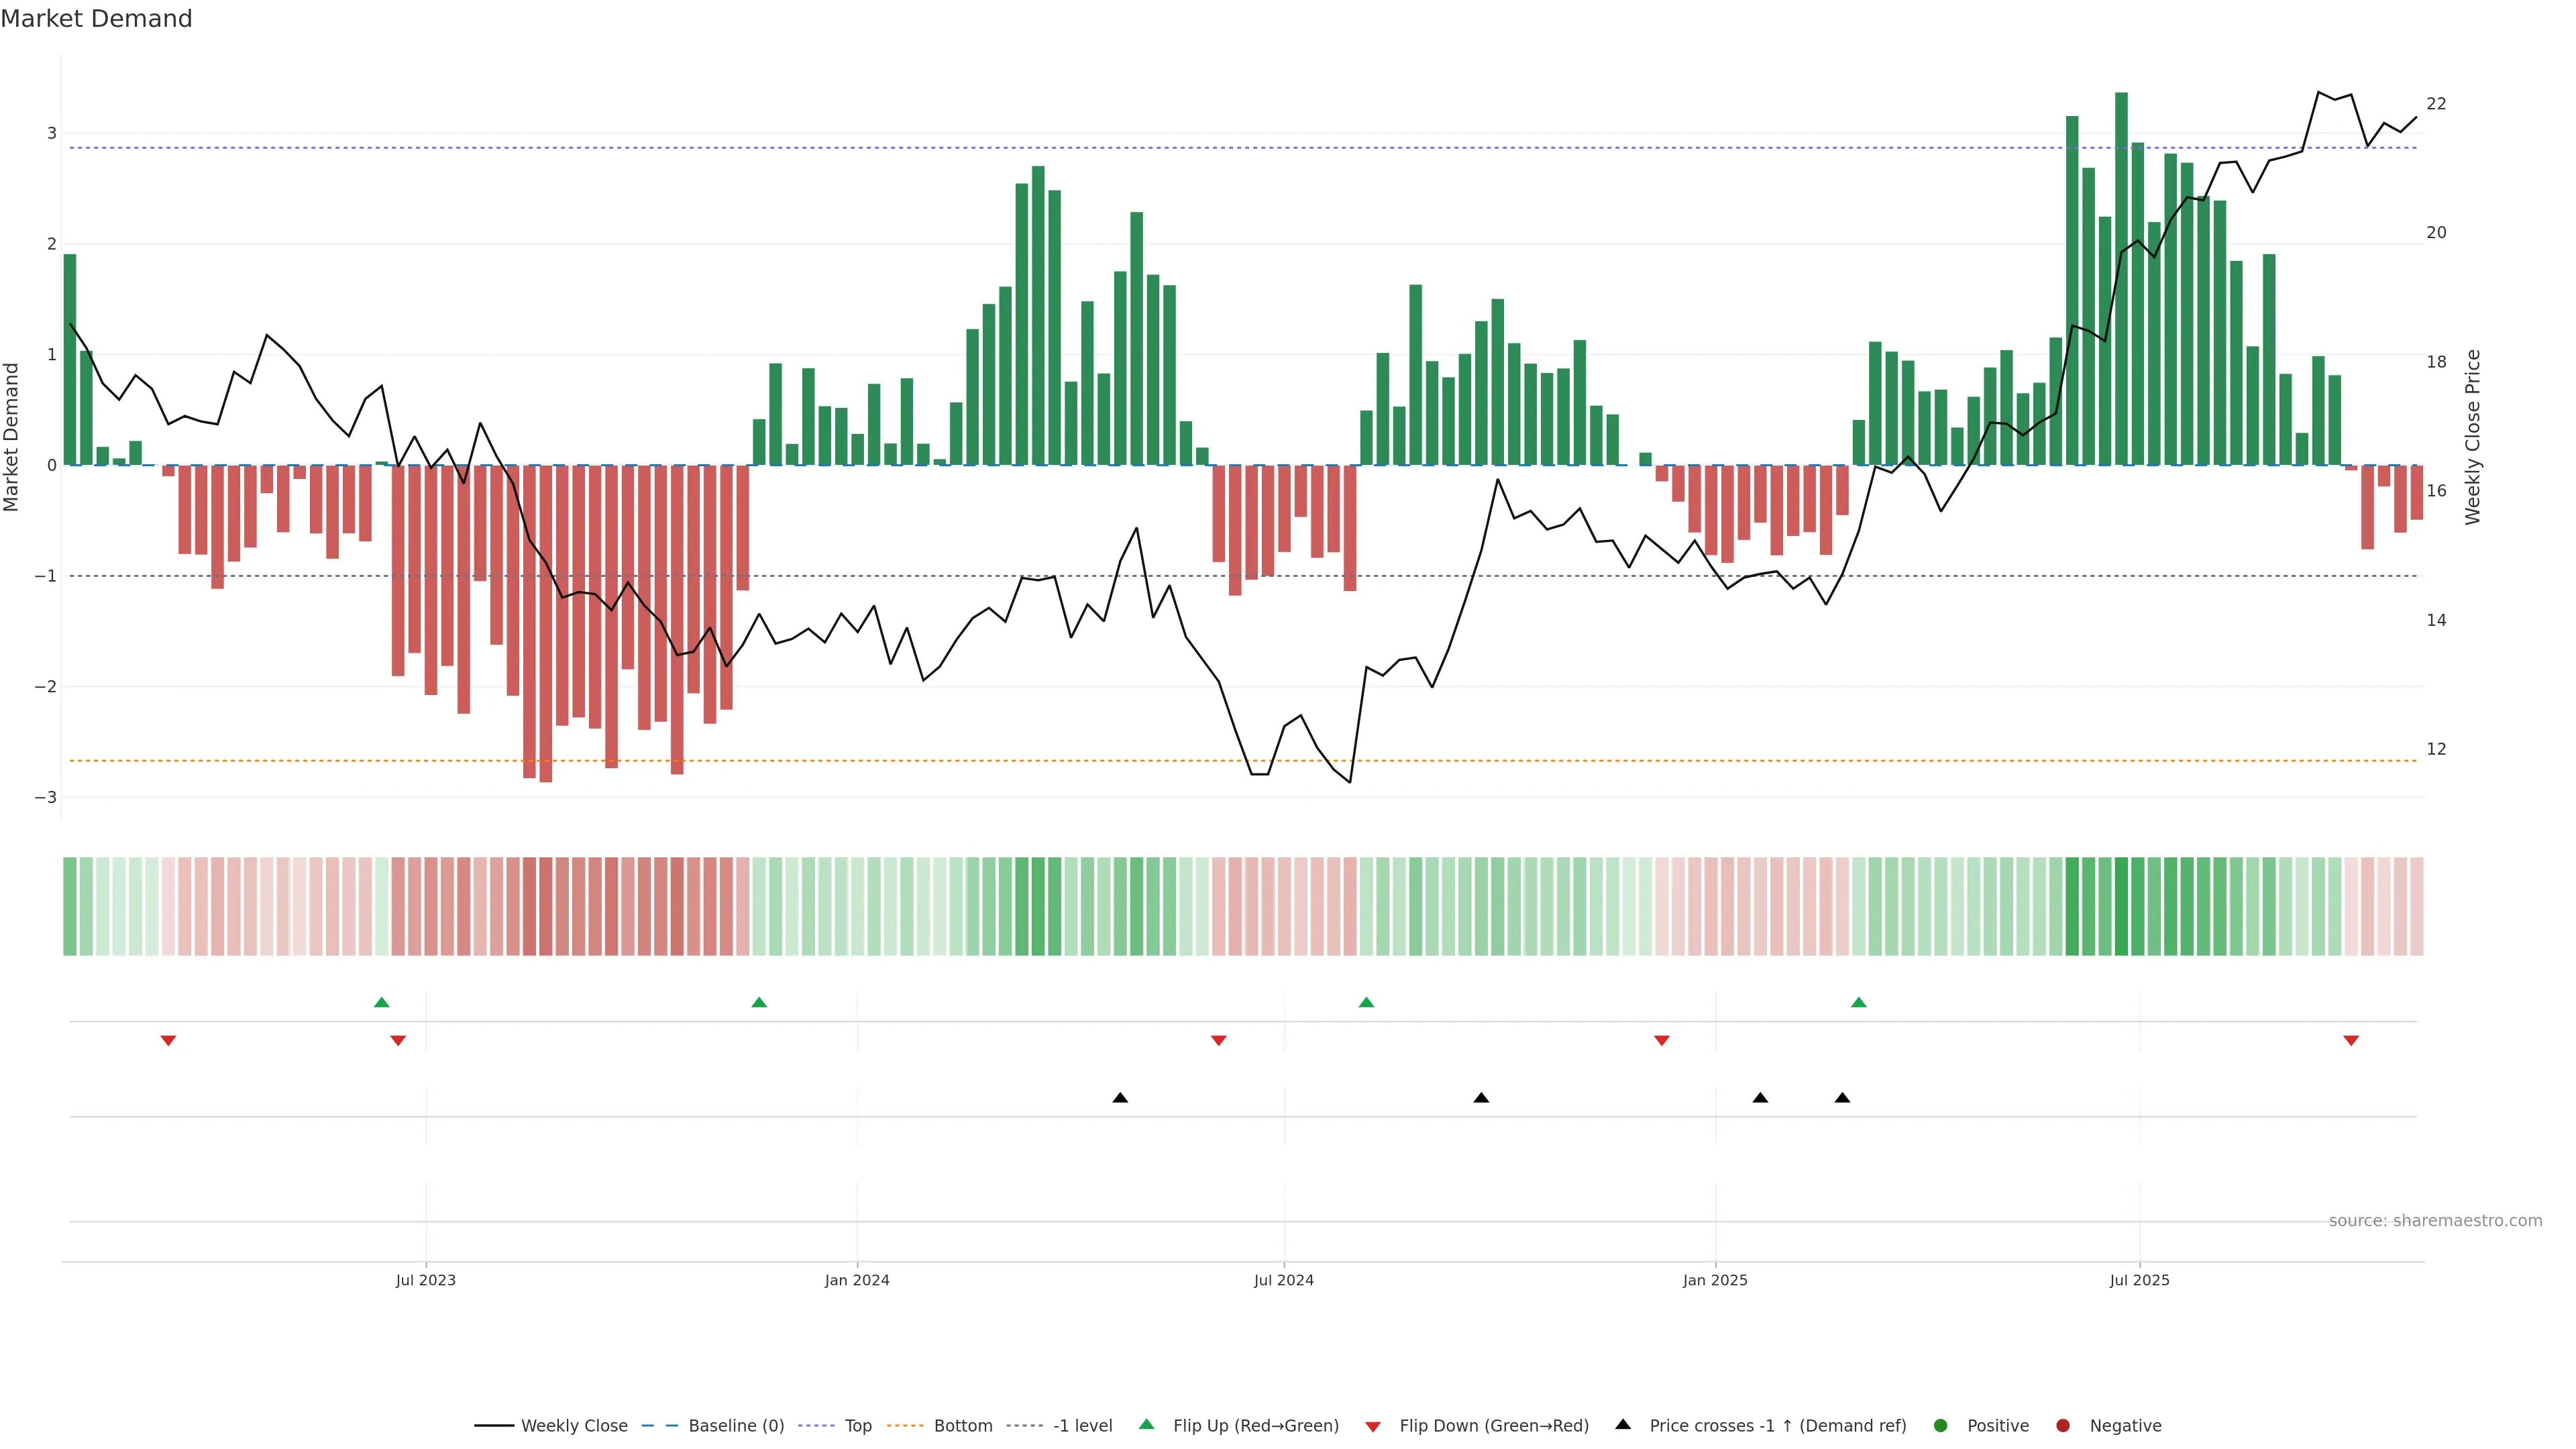Click Flip Up green triangle legend icon

(x=1147, y=1425)
